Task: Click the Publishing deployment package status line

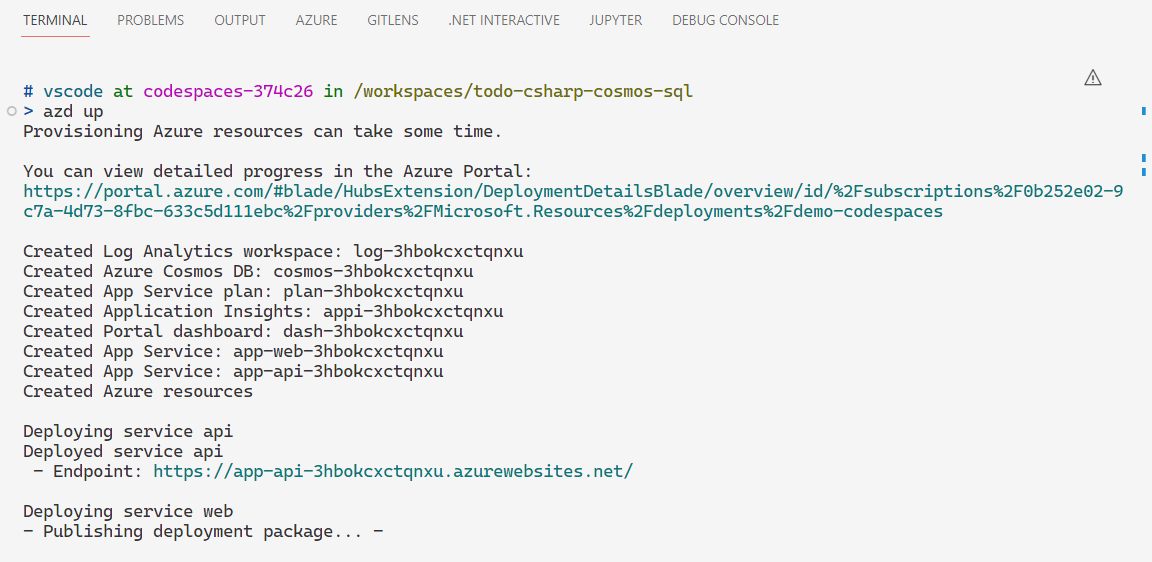Action: click(x=204, y=531)
